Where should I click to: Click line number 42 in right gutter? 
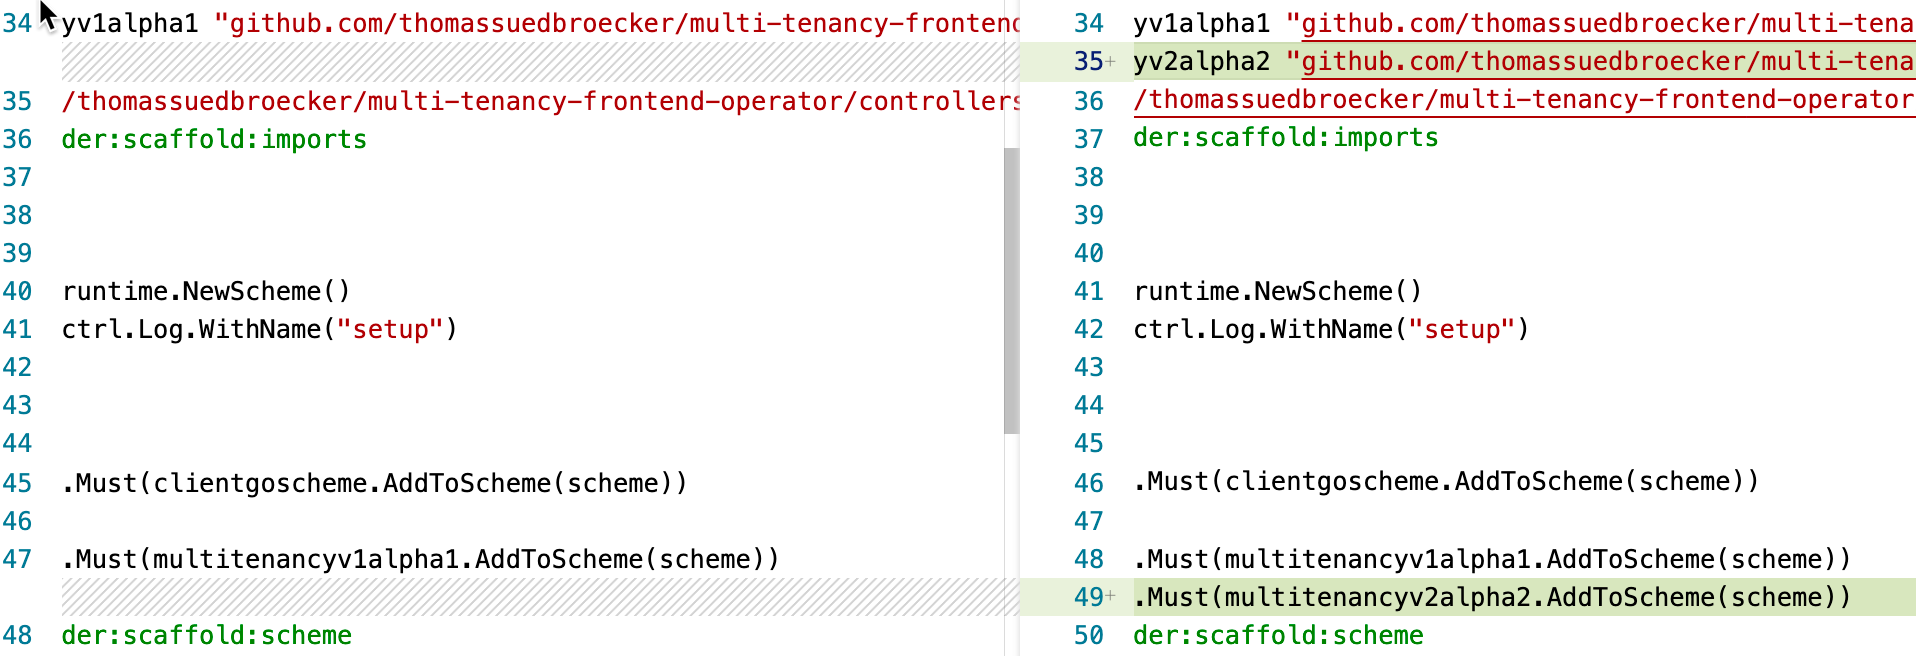point(1088,329)
